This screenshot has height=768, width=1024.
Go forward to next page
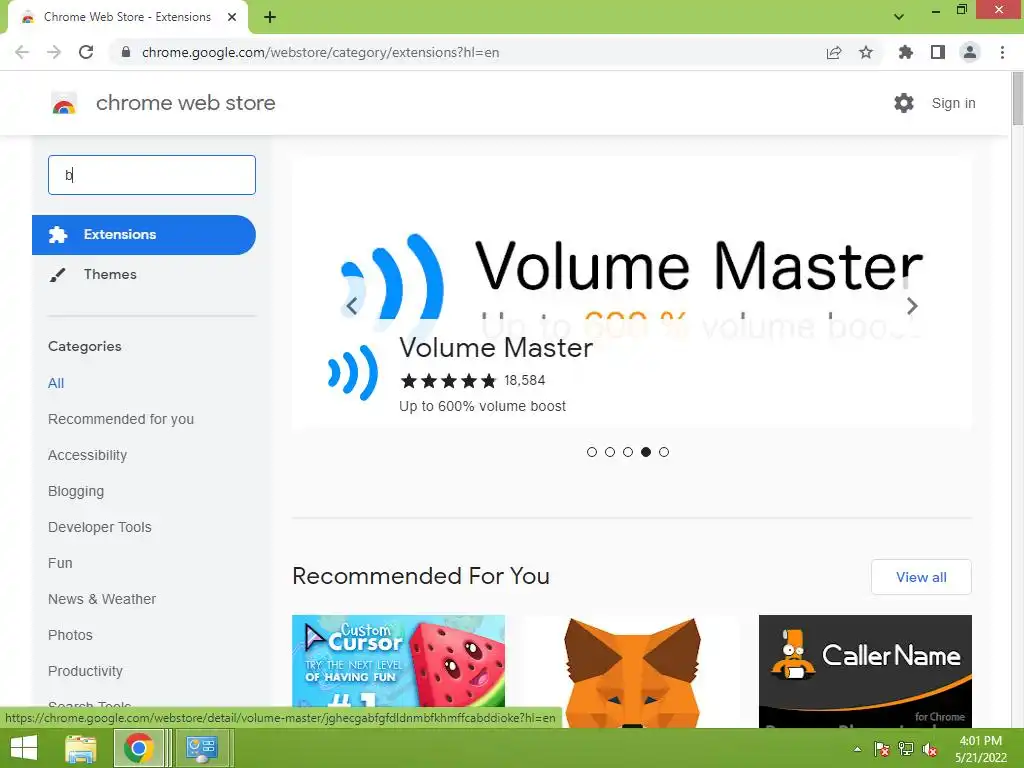point(54,52)
